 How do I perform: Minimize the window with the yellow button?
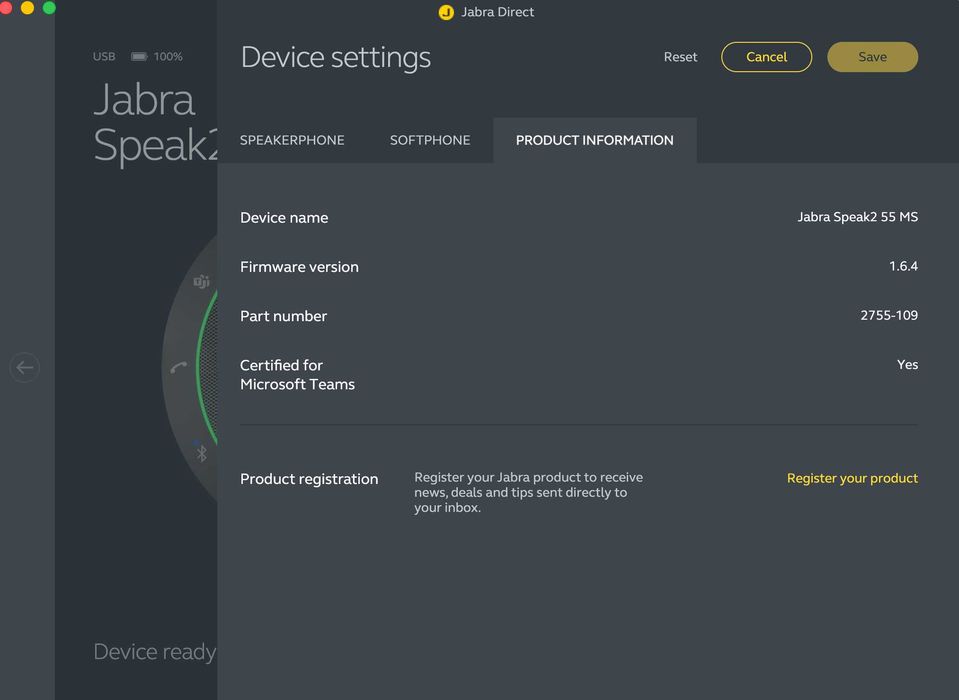pos(28,8)
